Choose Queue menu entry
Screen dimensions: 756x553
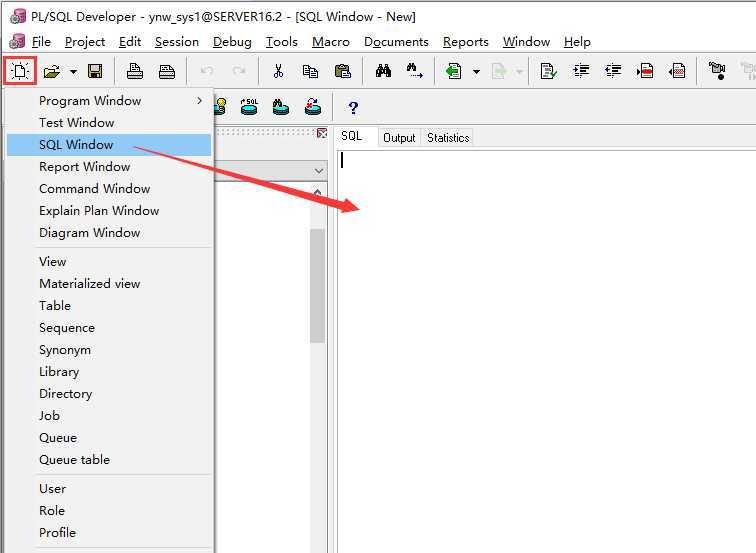coord(109,438)
